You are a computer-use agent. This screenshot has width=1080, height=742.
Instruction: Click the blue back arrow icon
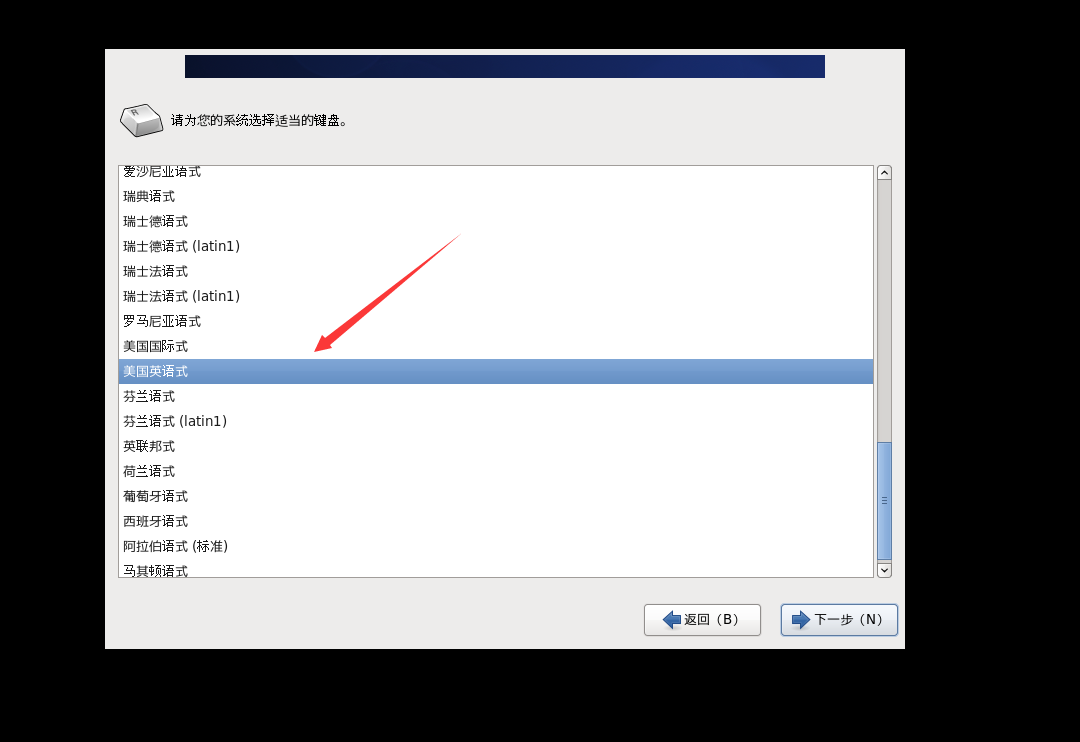(672, 619)
